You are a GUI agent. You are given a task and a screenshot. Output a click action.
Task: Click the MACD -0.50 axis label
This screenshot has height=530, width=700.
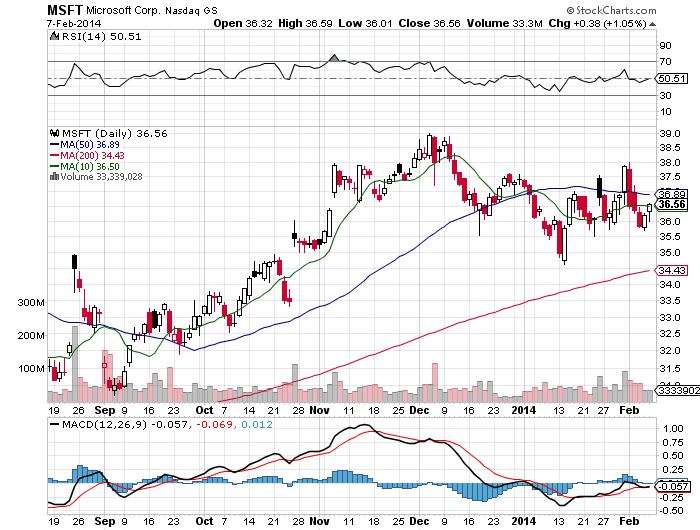pos(672,511)
